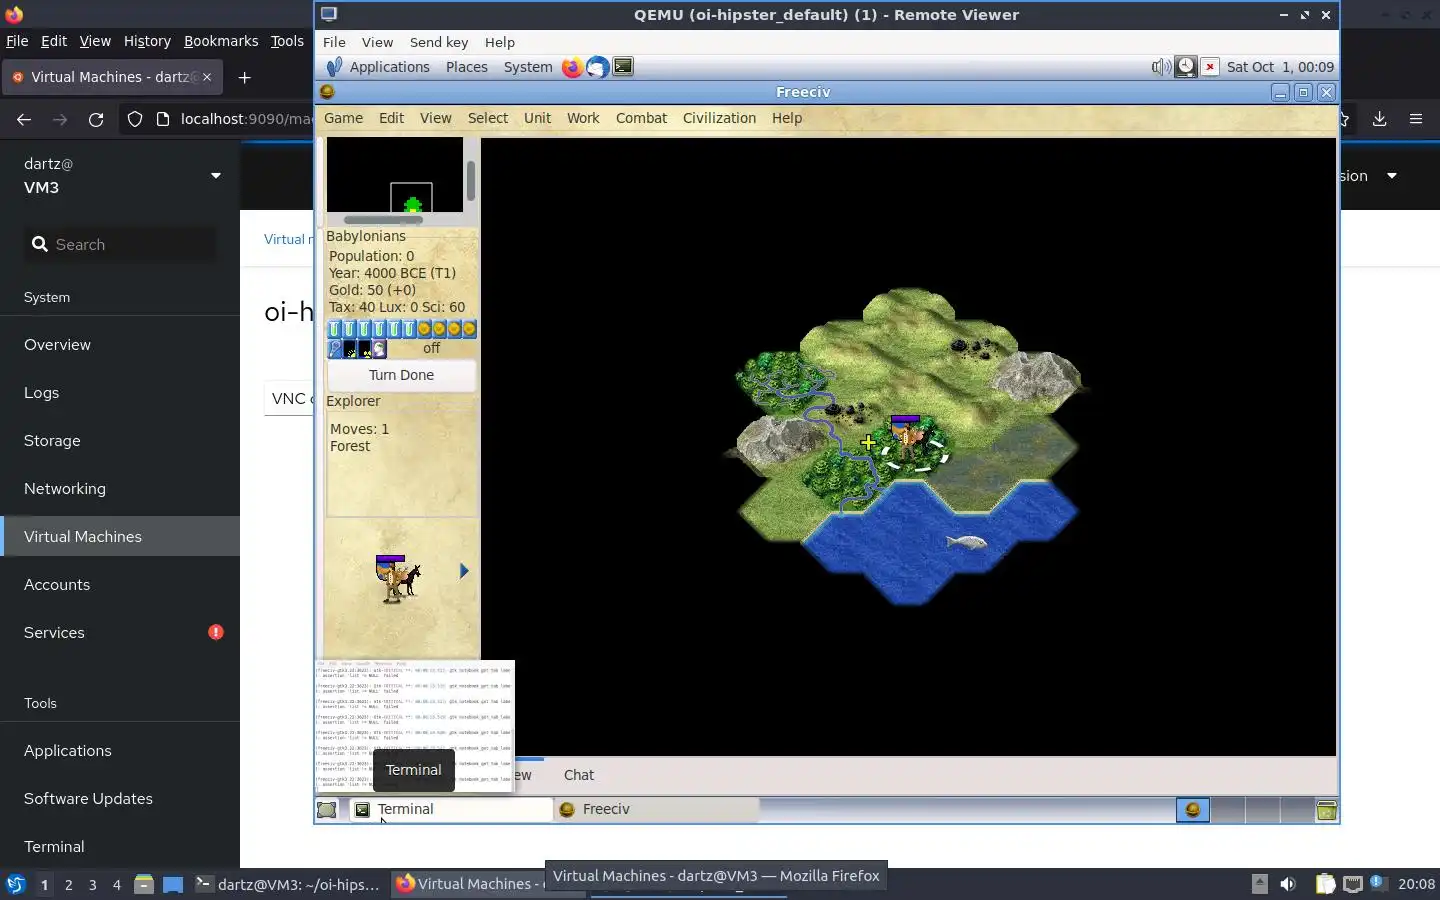The image size is (1440, 900).
Task: Click the government indicator head icon
Action: [x=379, y=349]
